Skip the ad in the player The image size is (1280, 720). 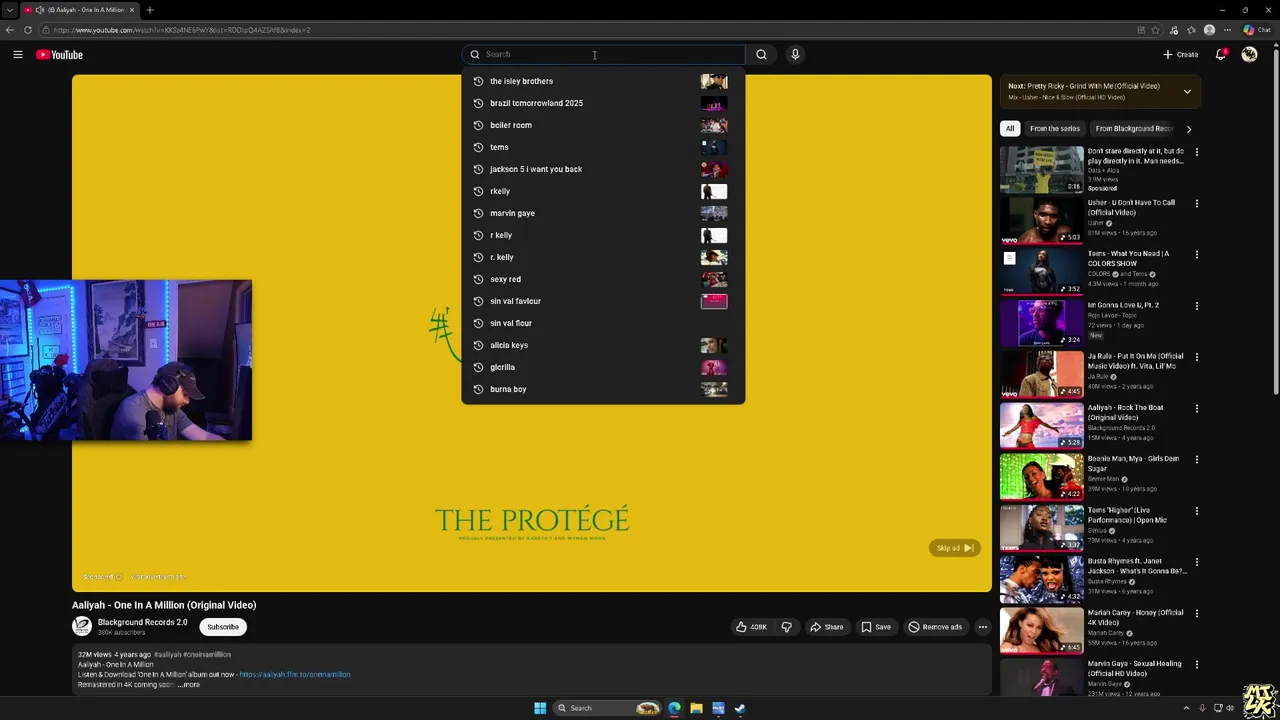point(954,548)
